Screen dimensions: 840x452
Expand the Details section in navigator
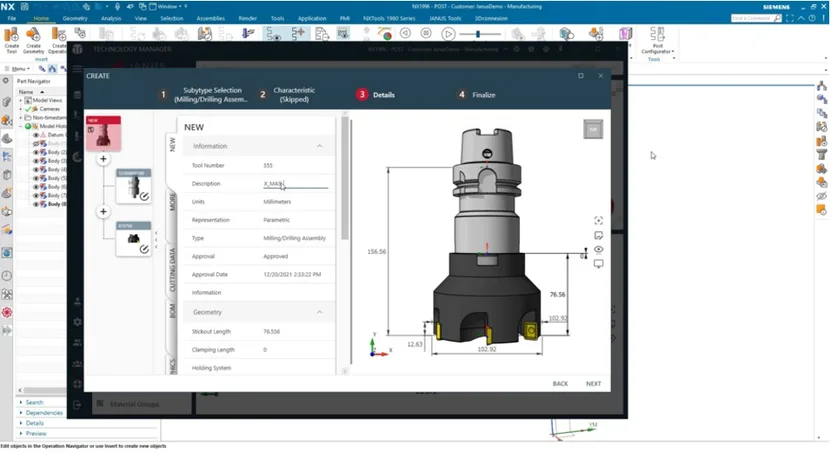[34, 423]
